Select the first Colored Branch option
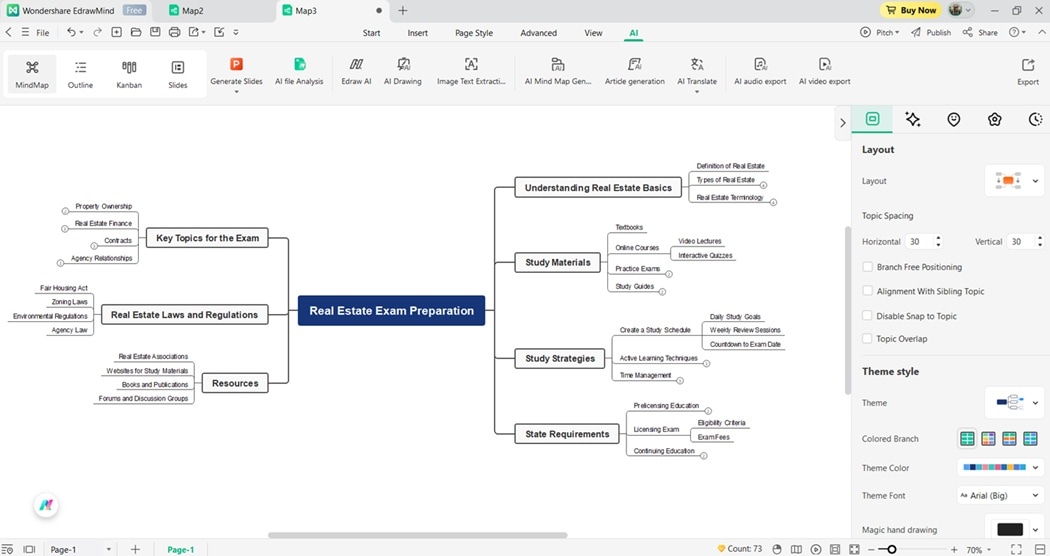This screenshot has height=556, width=1050. [967, 439]
